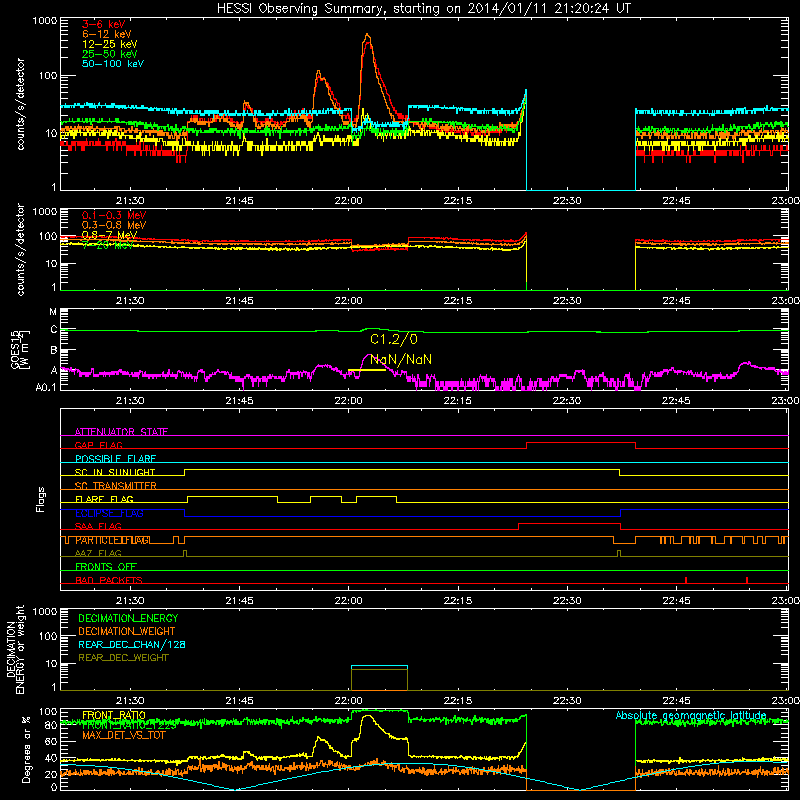The width and height of the screenshot is (800, 800).
Task: Click the yellow flare interval bar in GOES panel
Action: [x=366, y=370]
